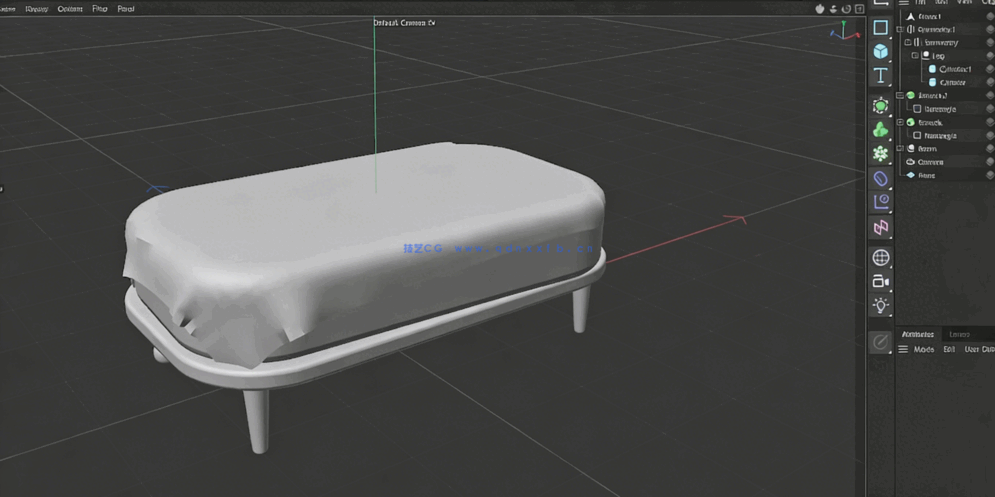The image size is (995, 497).
Task: Open the Floor environment globe tool
Action: (880, 257)
